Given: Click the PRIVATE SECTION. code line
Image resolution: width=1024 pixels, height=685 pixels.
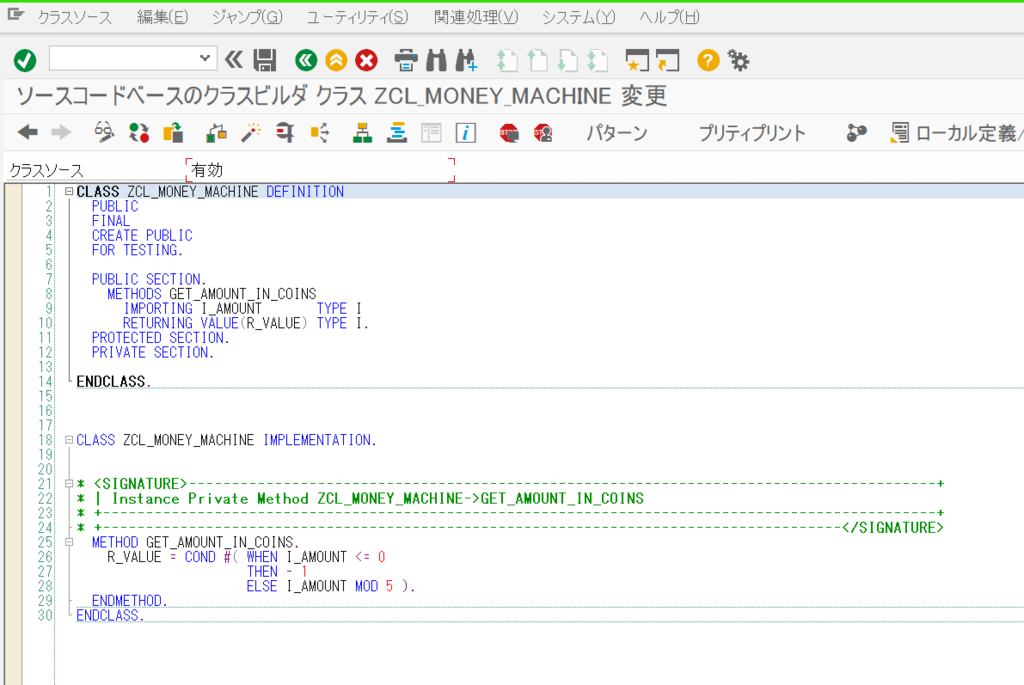Looking at the screenshot, I should click(153, 353).
